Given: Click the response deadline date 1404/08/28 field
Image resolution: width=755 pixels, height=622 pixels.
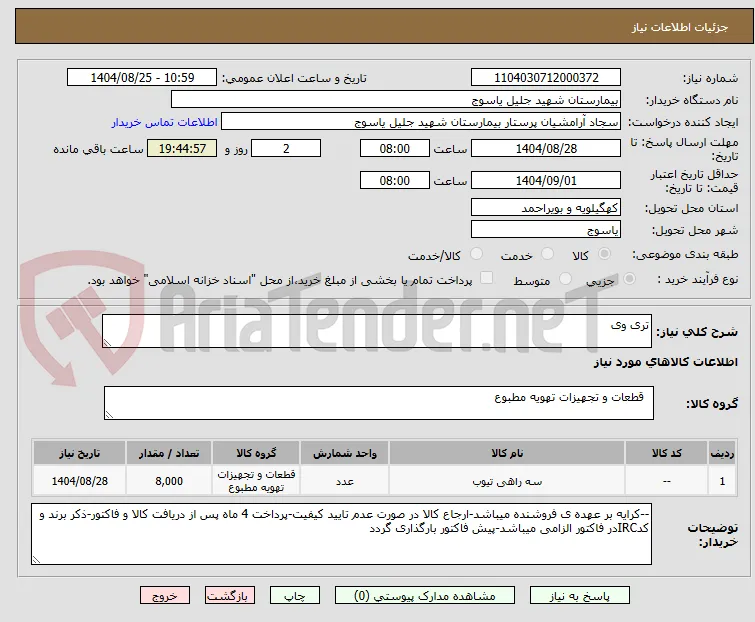Looking at the screenshot, I should pos(546,148).
